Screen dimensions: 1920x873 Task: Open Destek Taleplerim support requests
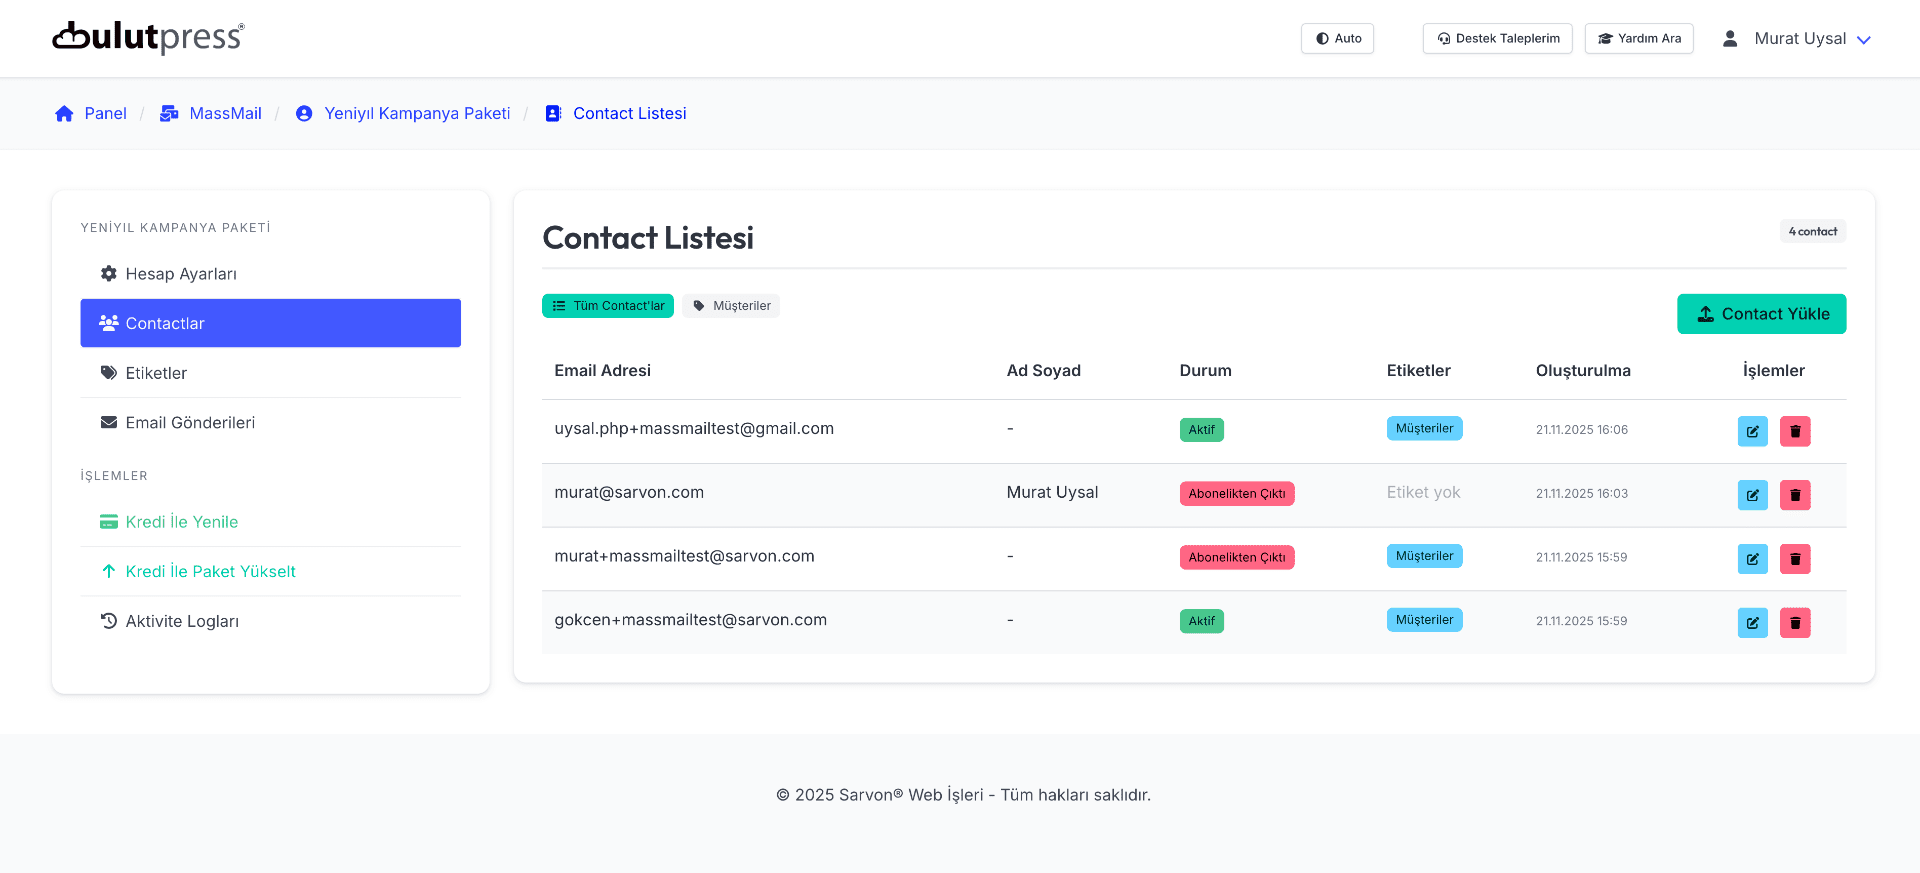click(x=1497, y=39)
